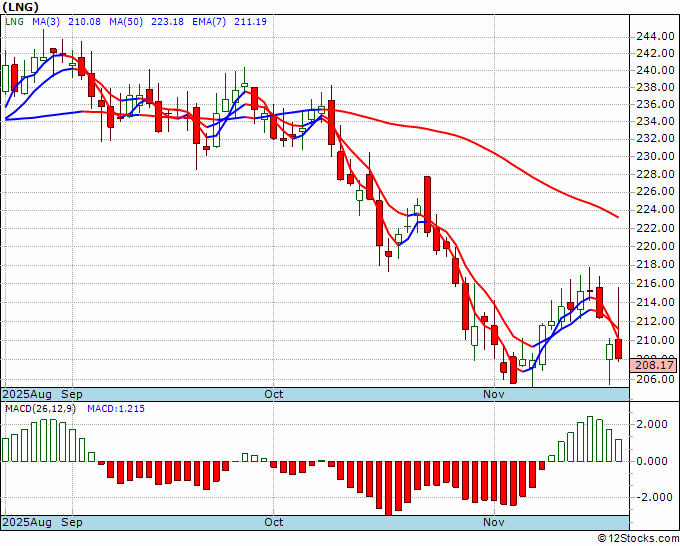Click the 240.00 price axis label

(x=655, y=70)
